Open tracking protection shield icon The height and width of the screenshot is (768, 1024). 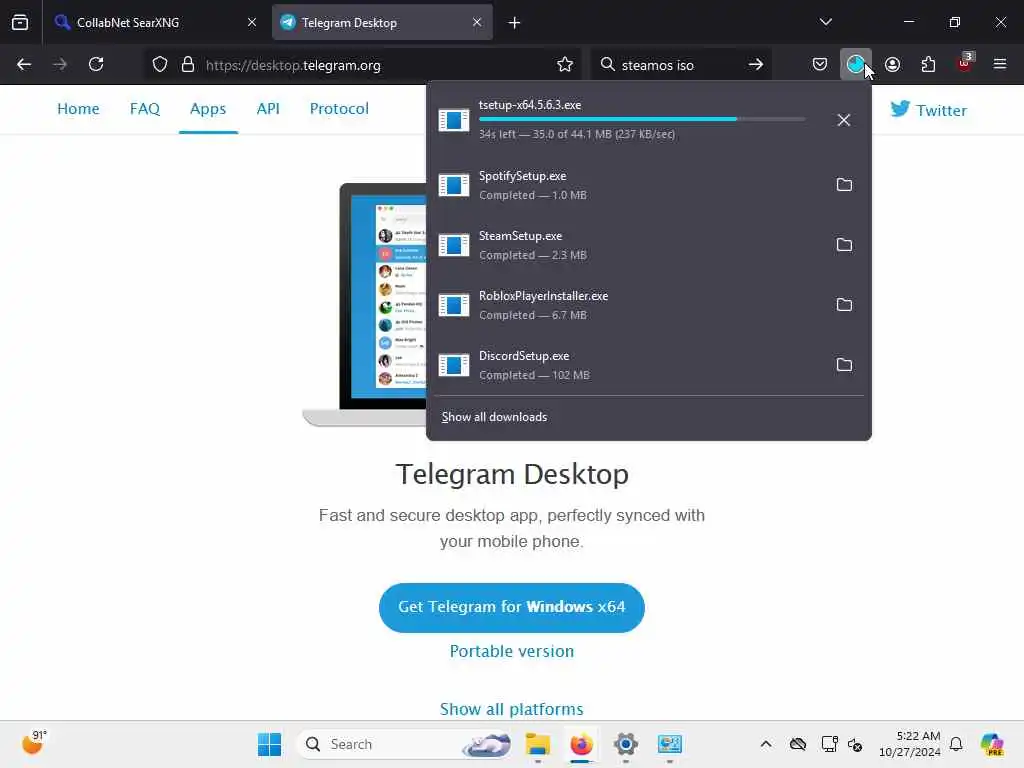pos(159,65)
